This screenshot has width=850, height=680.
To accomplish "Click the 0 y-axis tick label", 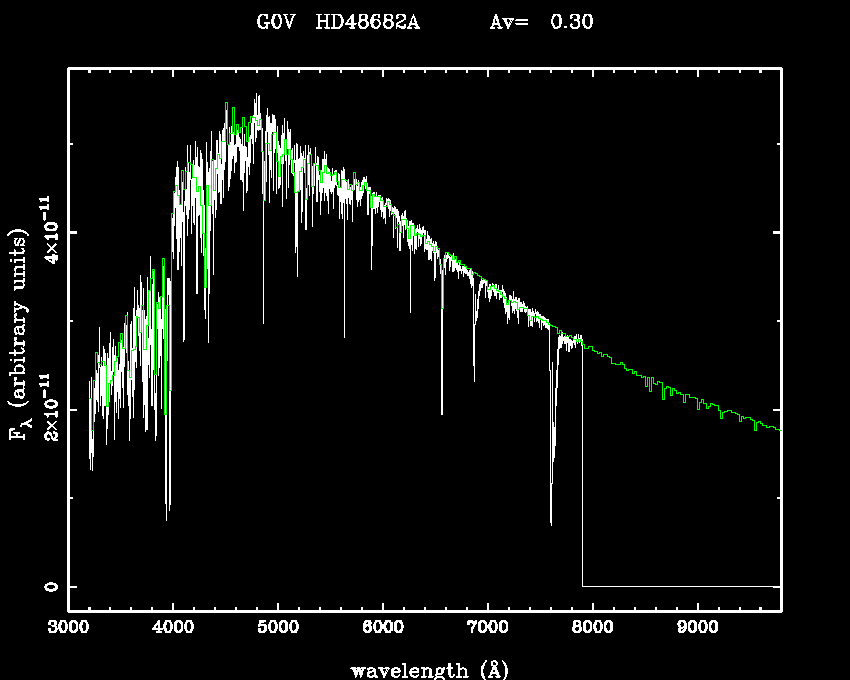I will click(50, 587).
